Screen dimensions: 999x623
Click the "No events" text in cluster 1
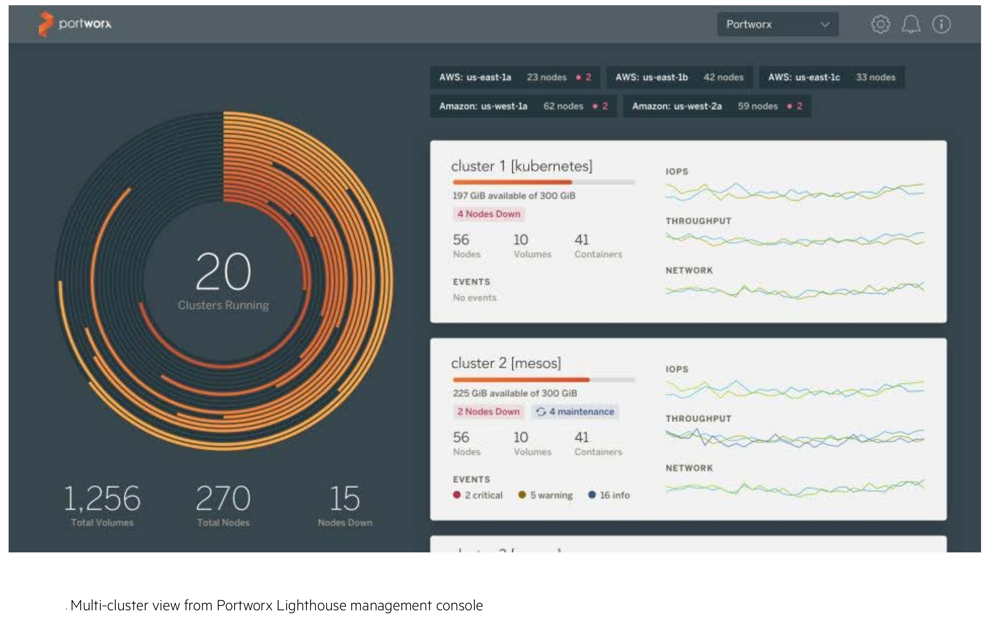[475, 297]
